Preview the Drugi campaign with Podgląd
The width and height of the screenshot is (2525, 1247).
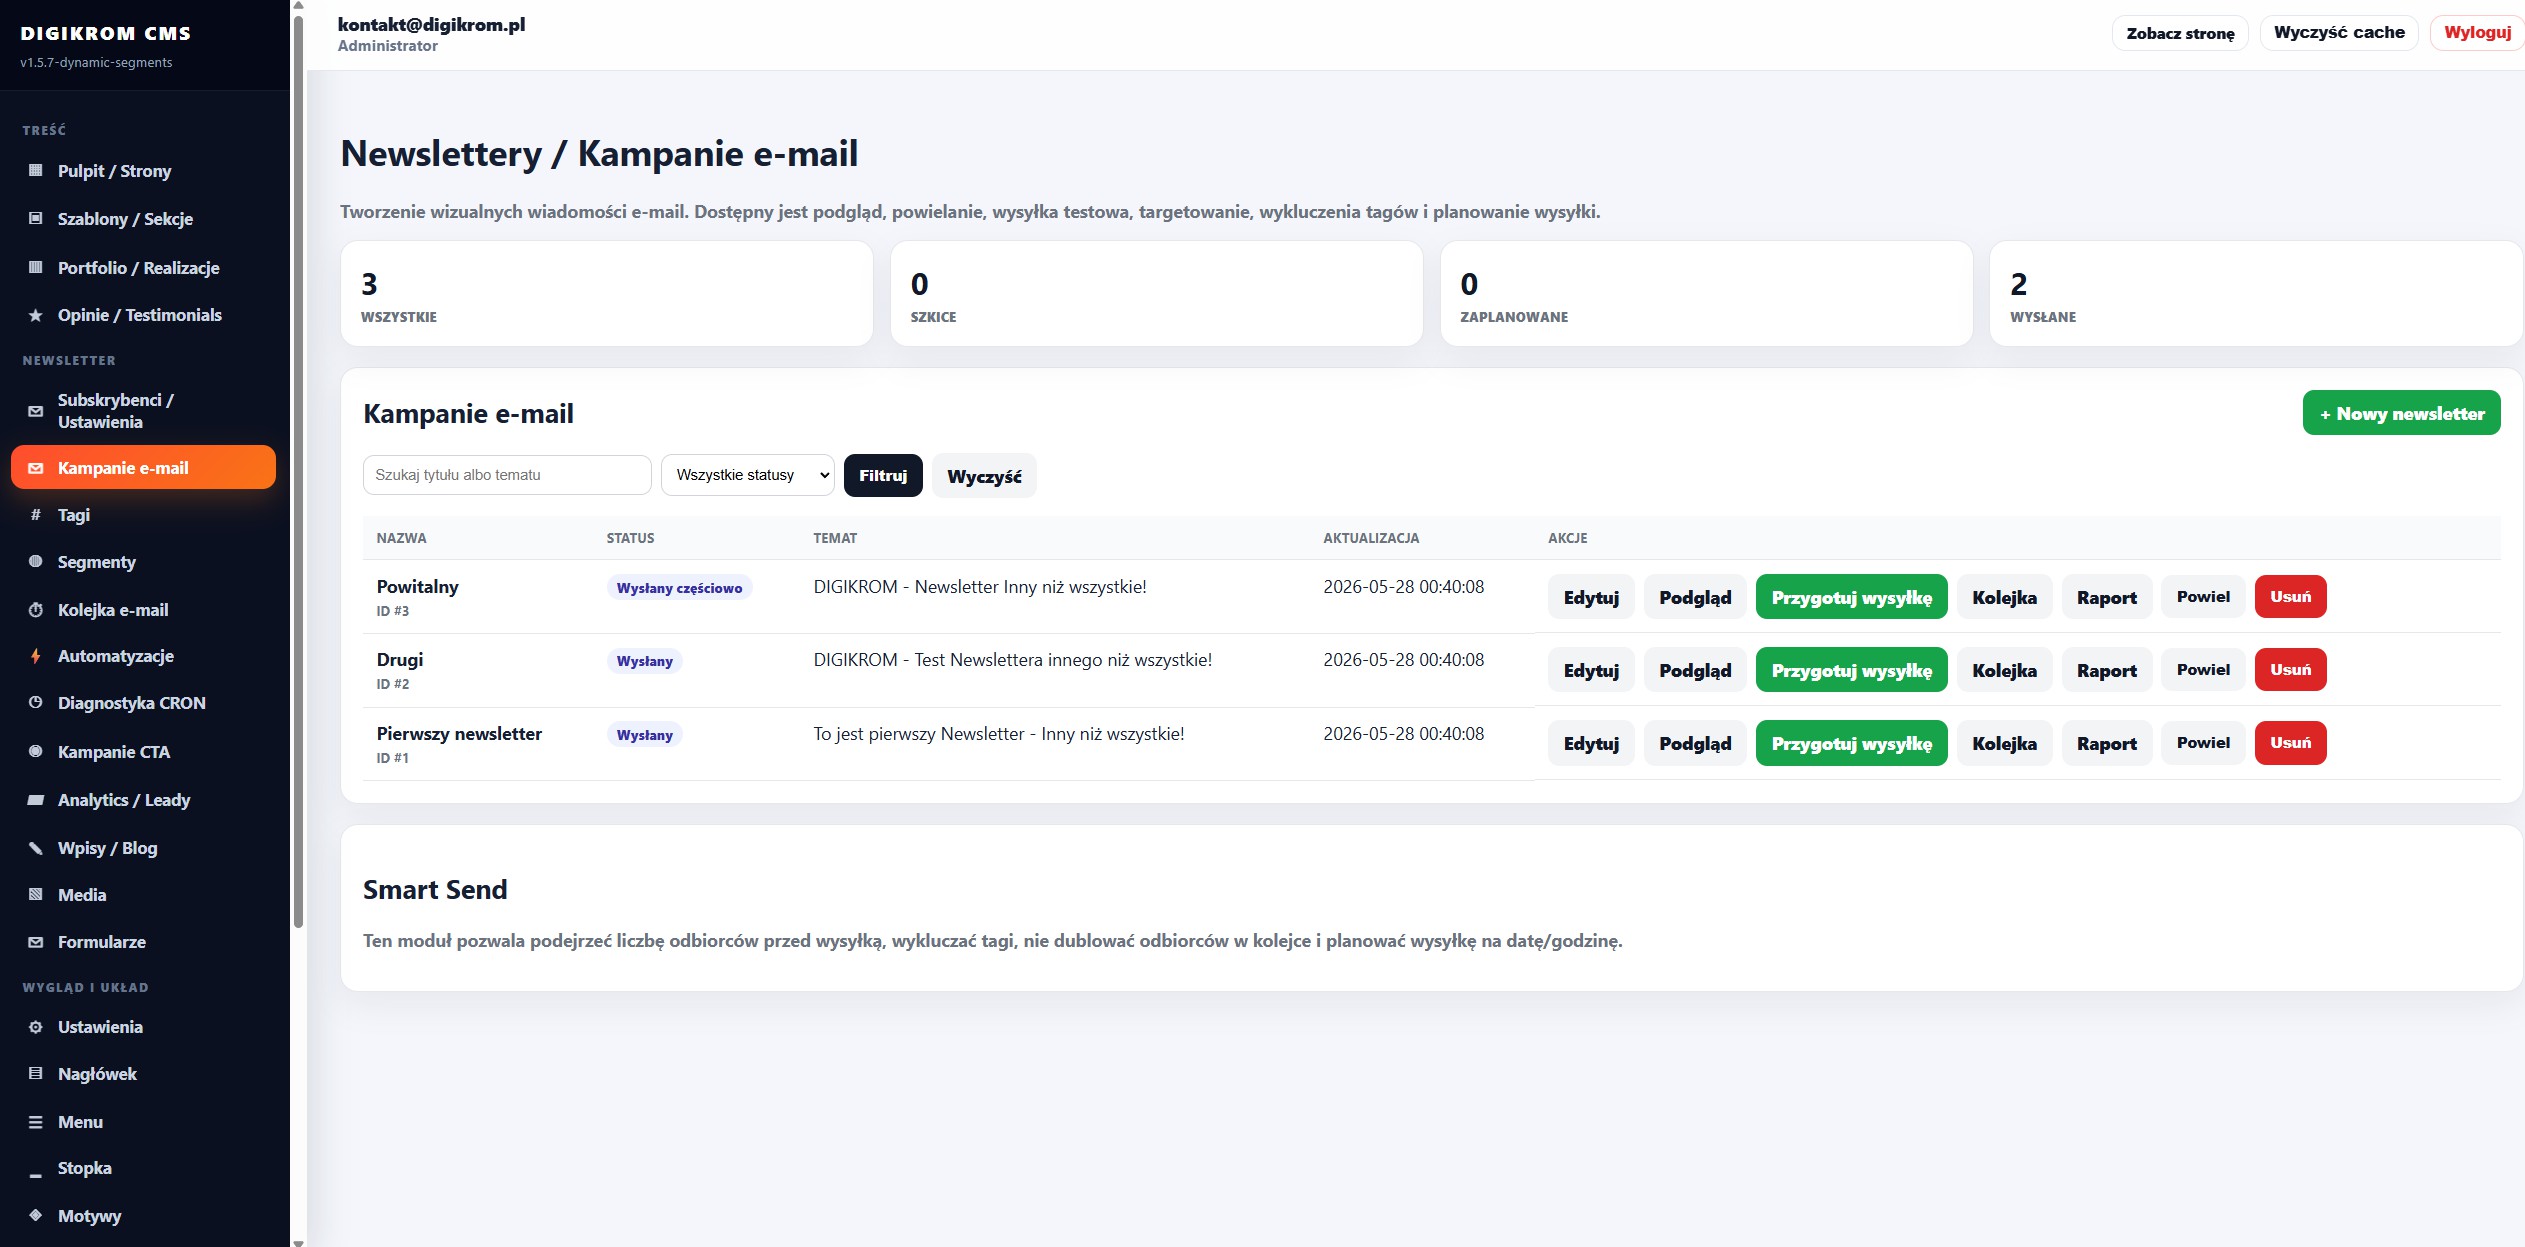click(x=1695, y=670)
